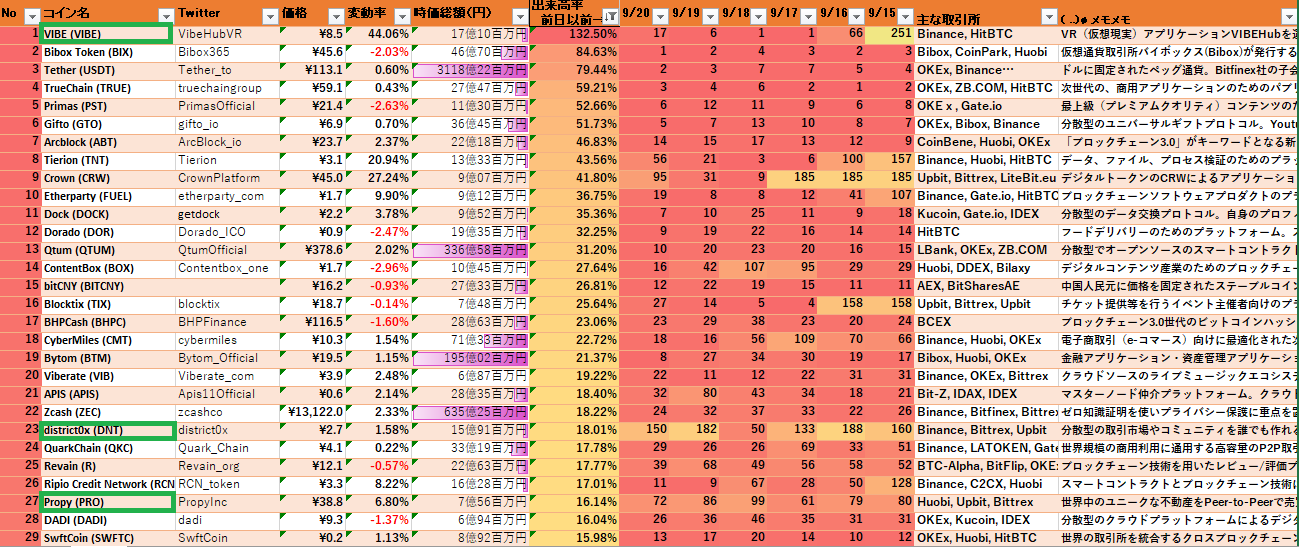Click the zcashco Twitter cell
This screenshot has height=547, width=1299.
tap(225, 412)
